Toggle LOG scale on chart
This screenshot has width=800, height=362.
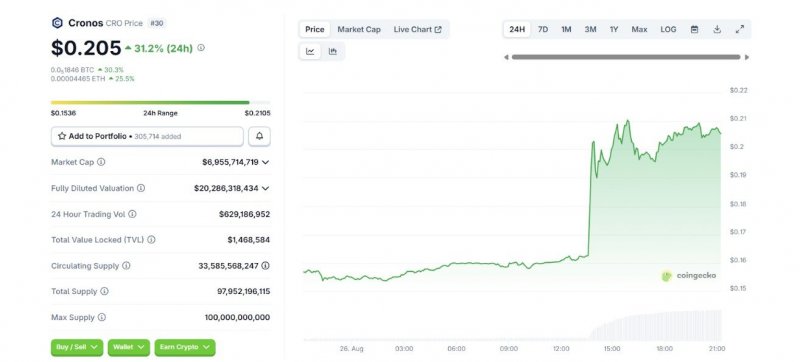(x=668, y=30)
